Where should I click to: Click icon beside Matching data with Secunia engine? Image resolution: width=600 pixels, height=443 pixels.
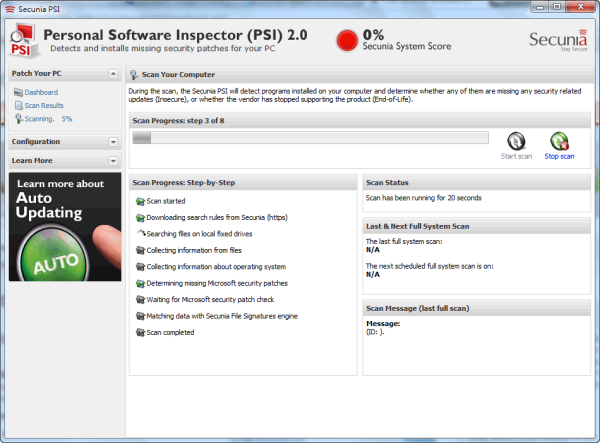click(x=140, y=316)
